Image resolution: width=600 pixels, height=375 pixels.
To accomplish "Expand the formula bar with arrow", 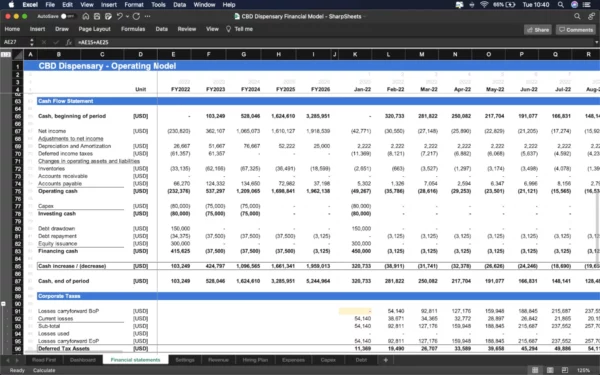I will [596, 42].
